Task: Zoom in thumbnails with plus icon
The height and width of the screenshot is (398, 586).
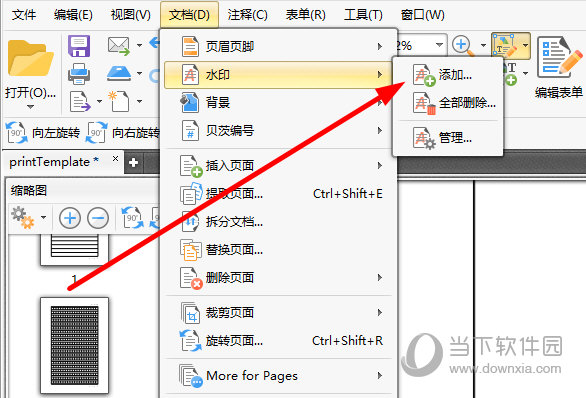Action: pos(70,218)
